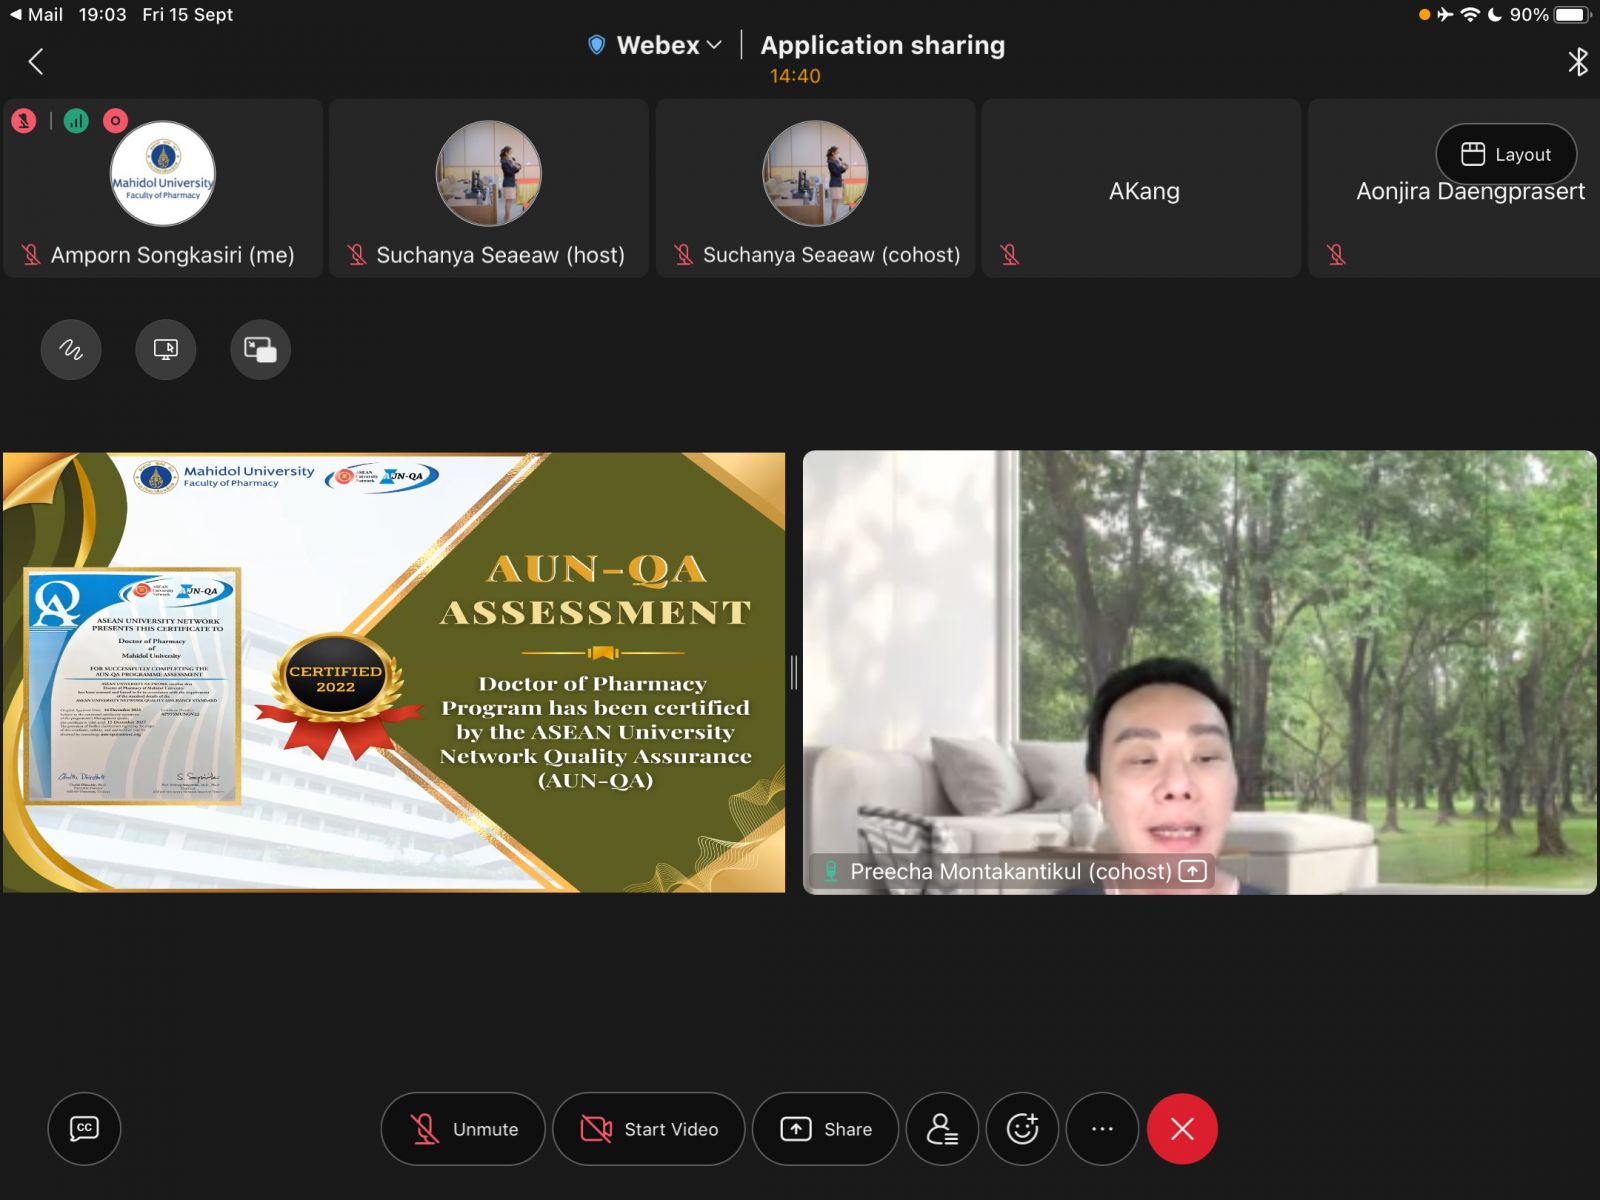Start Video from the camera

pyautogui.click(x=649, y=1129)
